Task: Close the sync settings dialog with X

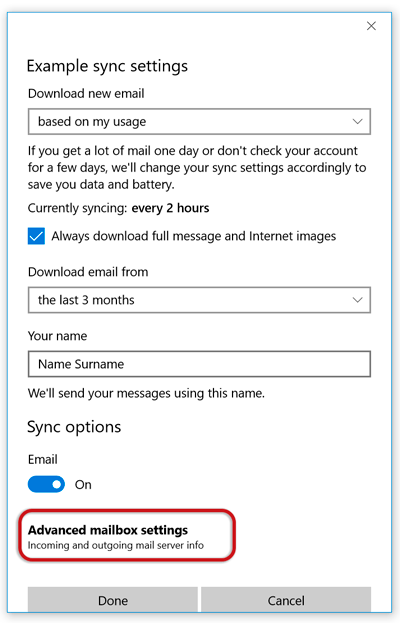Action: pyautogui.click(x=371, y=26)
